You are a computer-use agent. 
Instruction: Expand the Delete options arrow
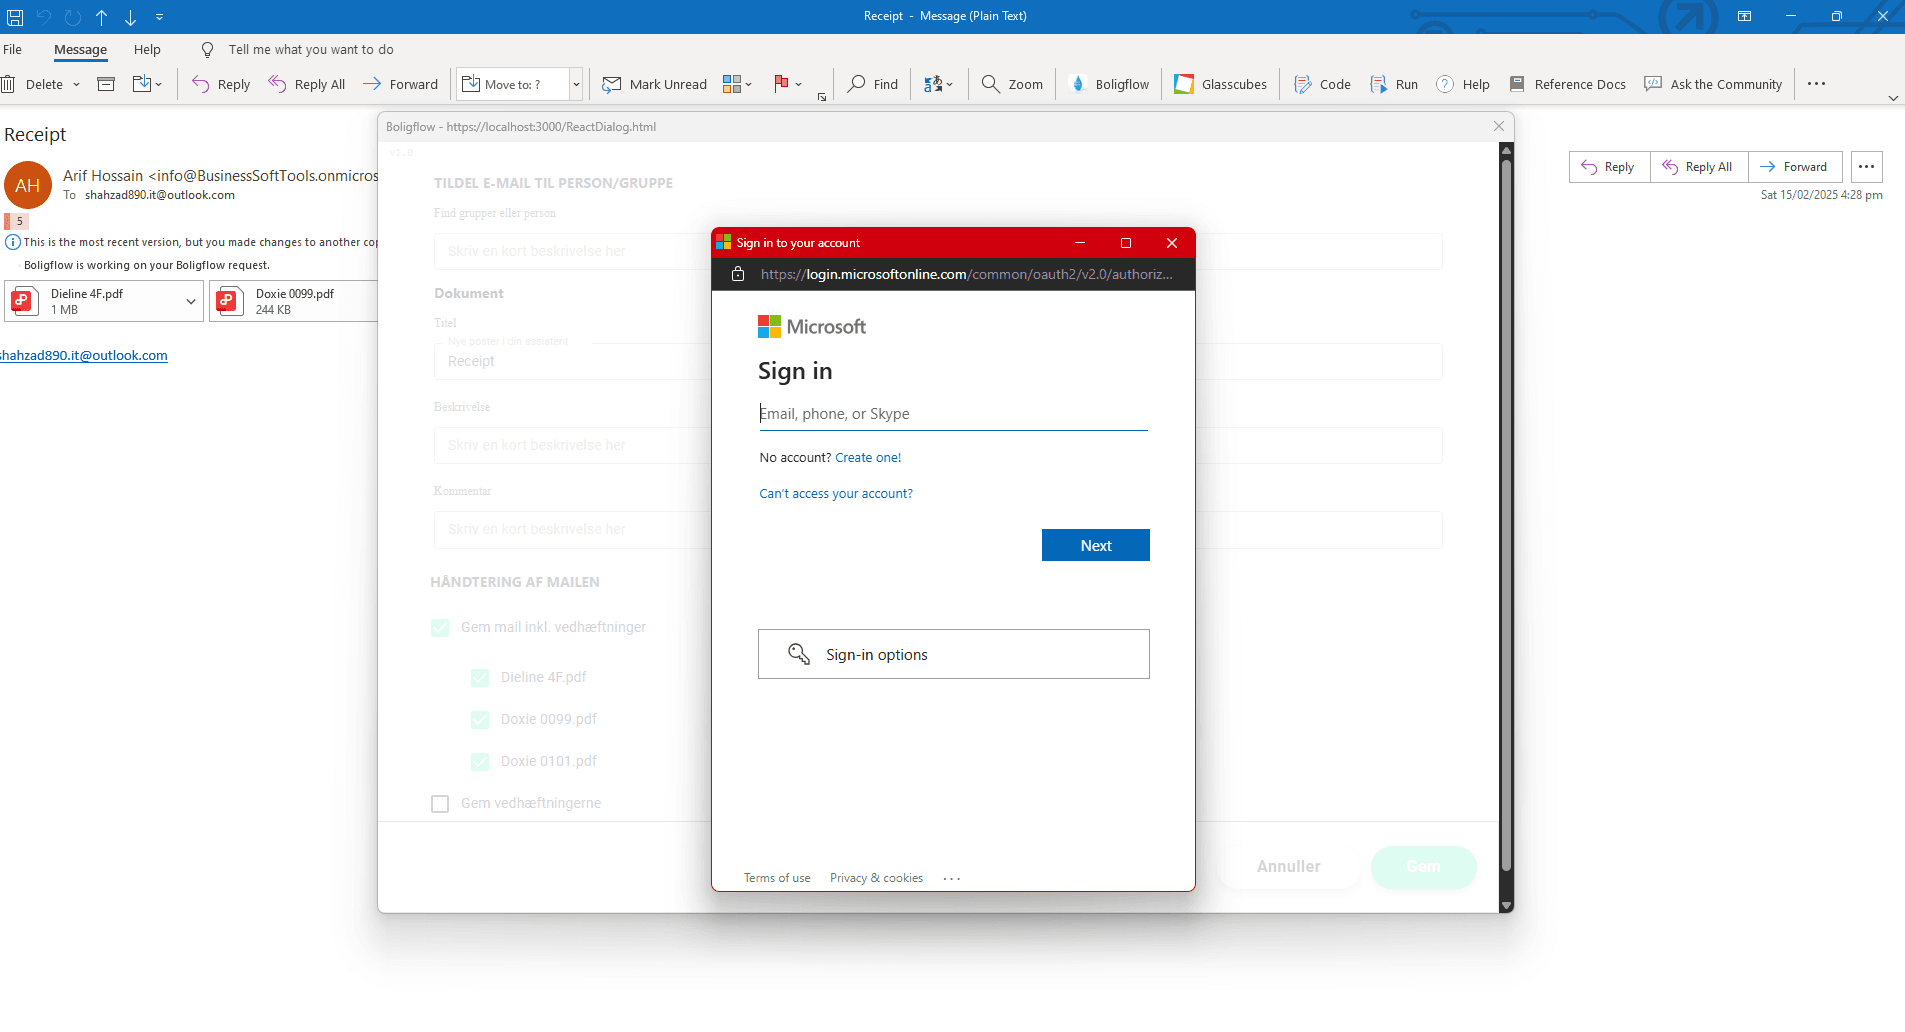click(76, 84)
